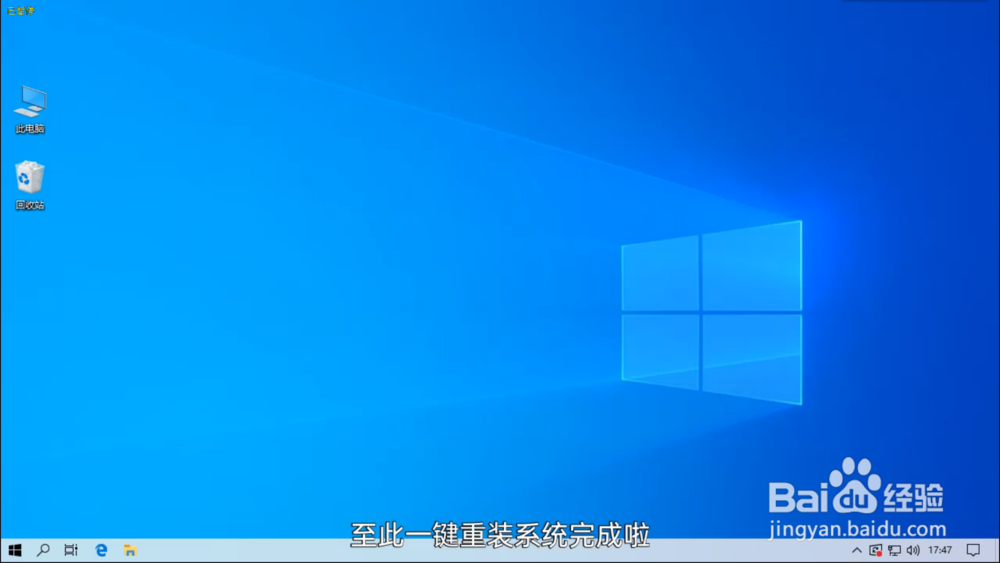
Task: Open the Action Center notifications icon
Action: point(973,550)
